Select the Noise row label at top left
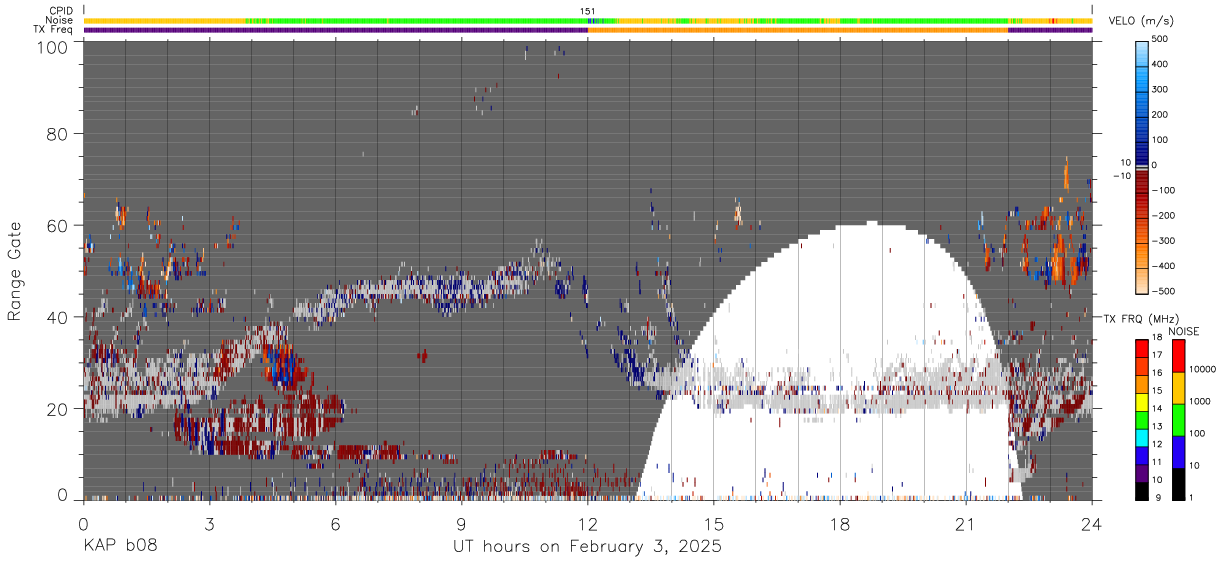 59,20
